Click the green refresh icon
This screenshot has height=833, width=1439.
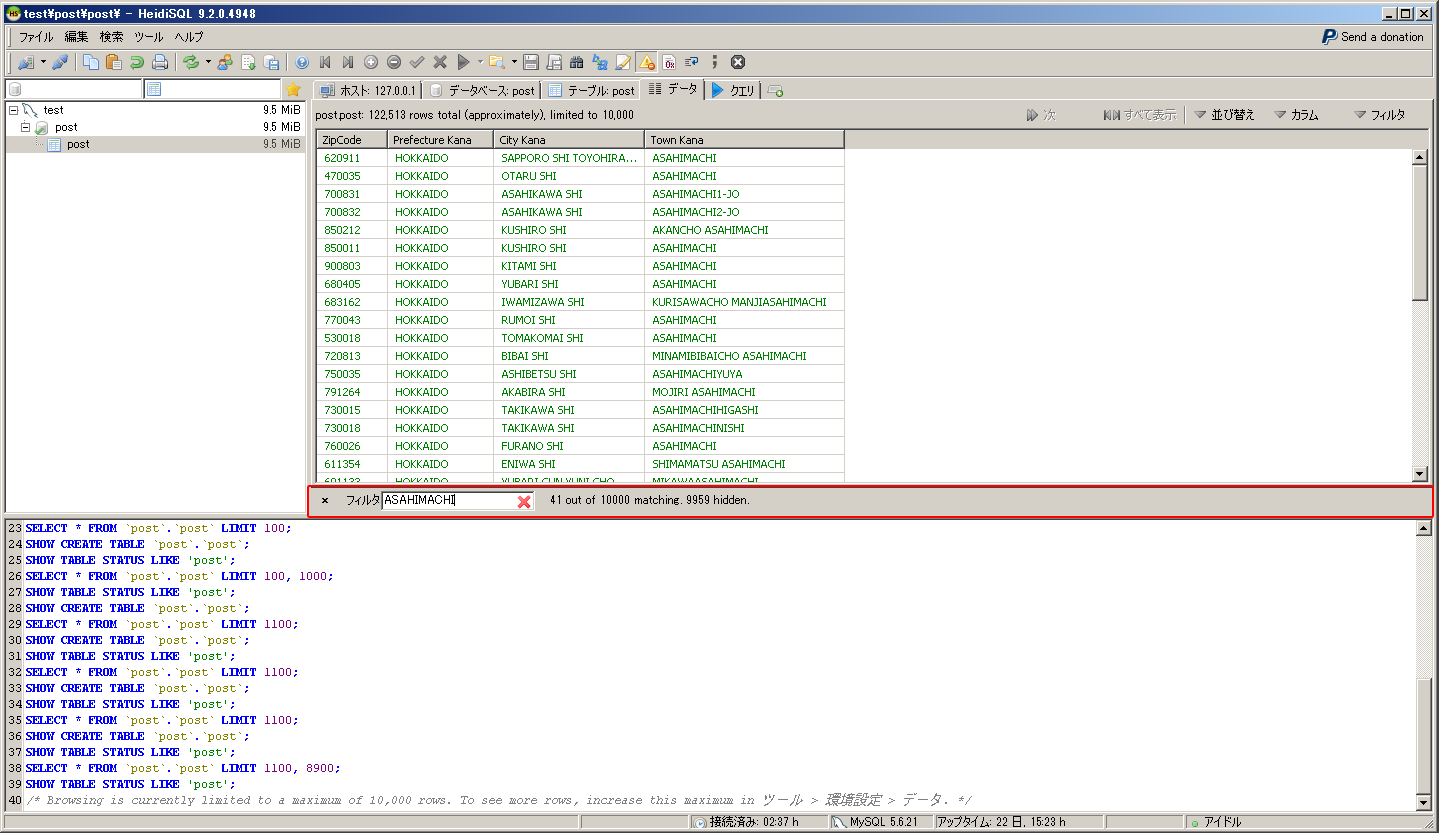[x=190, y=62]
